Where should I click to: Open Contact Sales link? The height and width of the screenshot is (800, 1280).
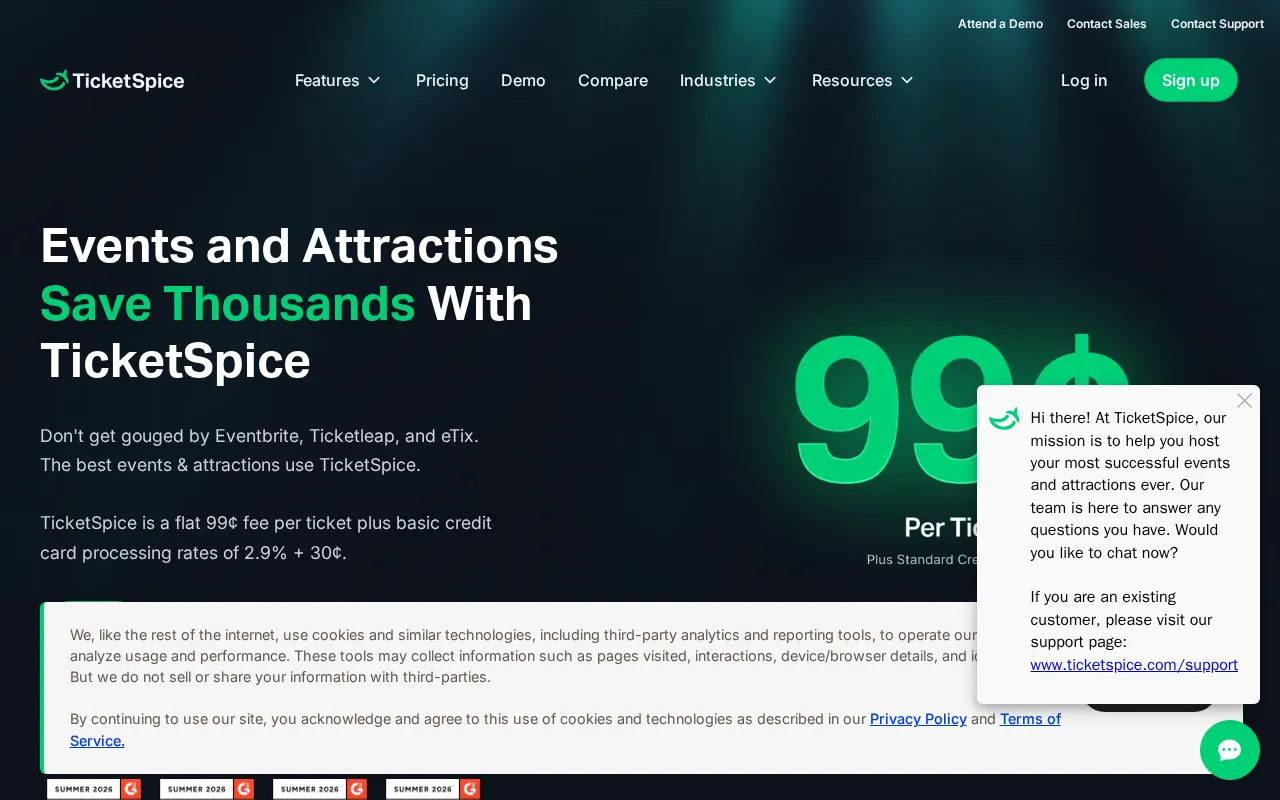click(x=1107, y=24)
